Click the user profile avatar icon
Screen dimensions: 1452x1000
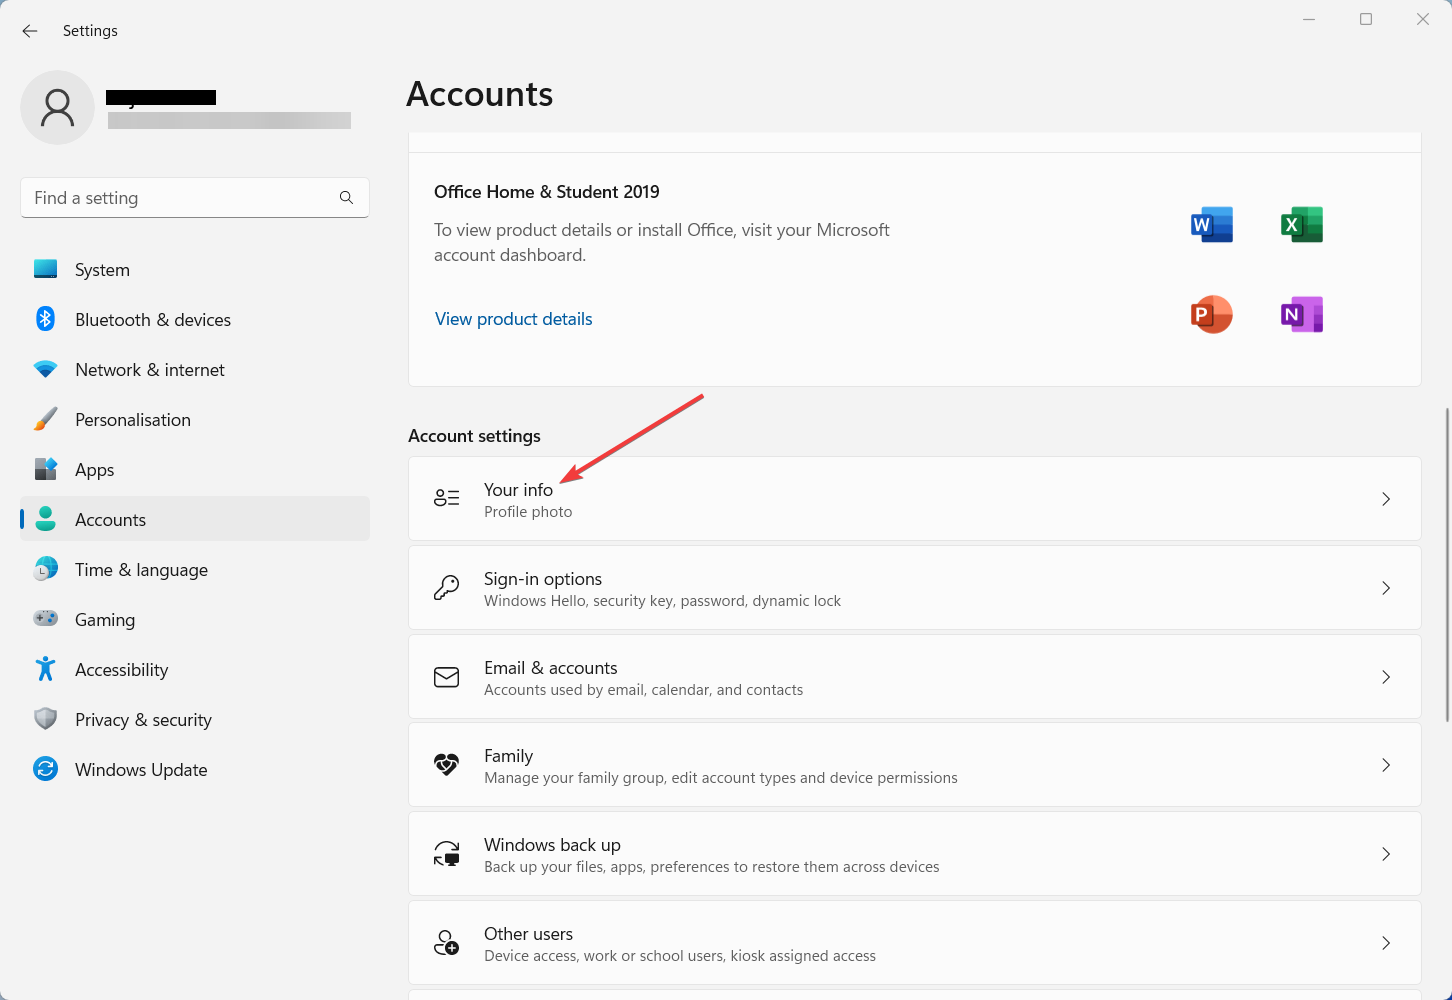(x=57, y=107)
